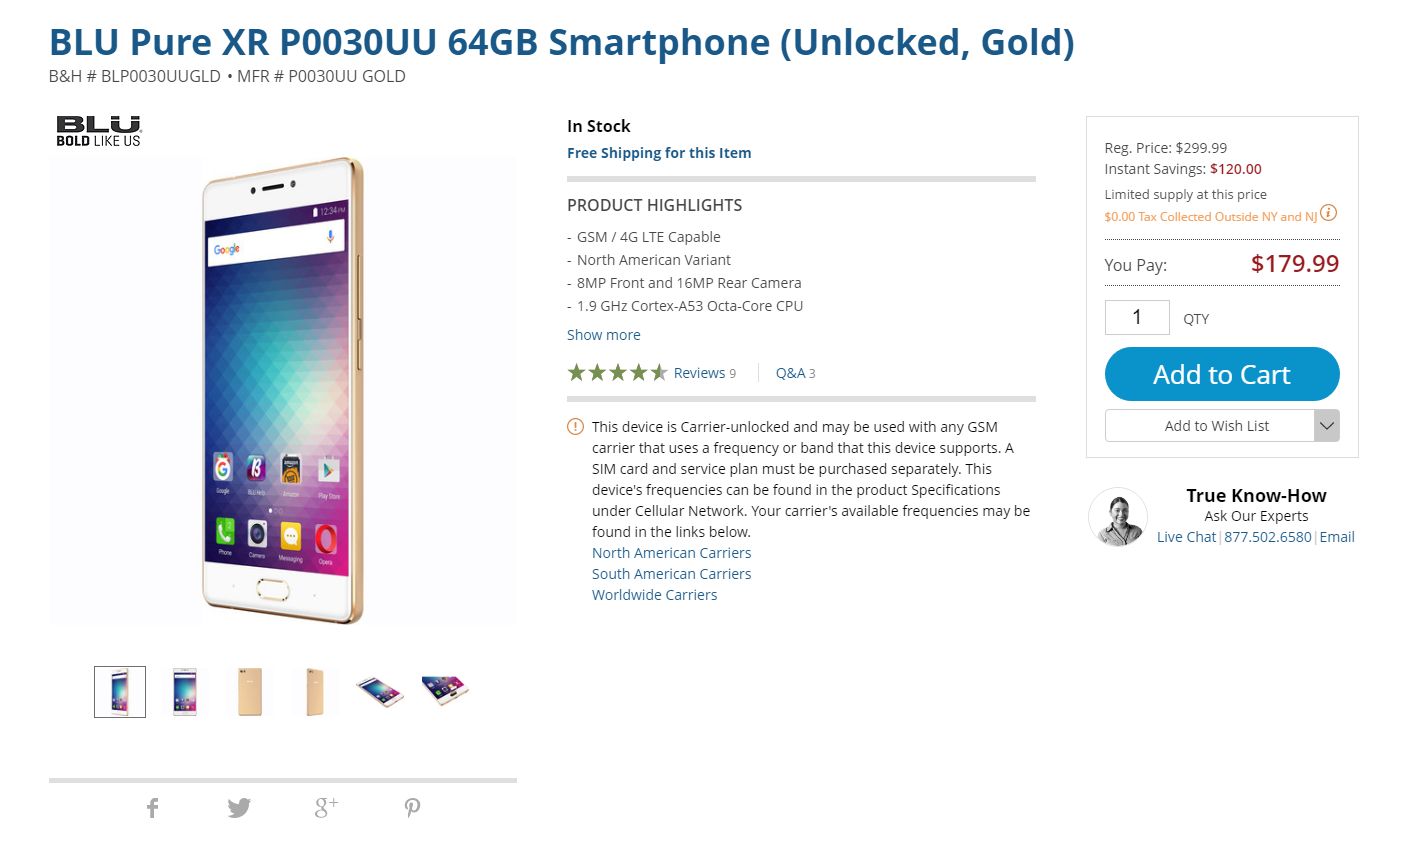Click the star rating icons

tap(617, 373)
